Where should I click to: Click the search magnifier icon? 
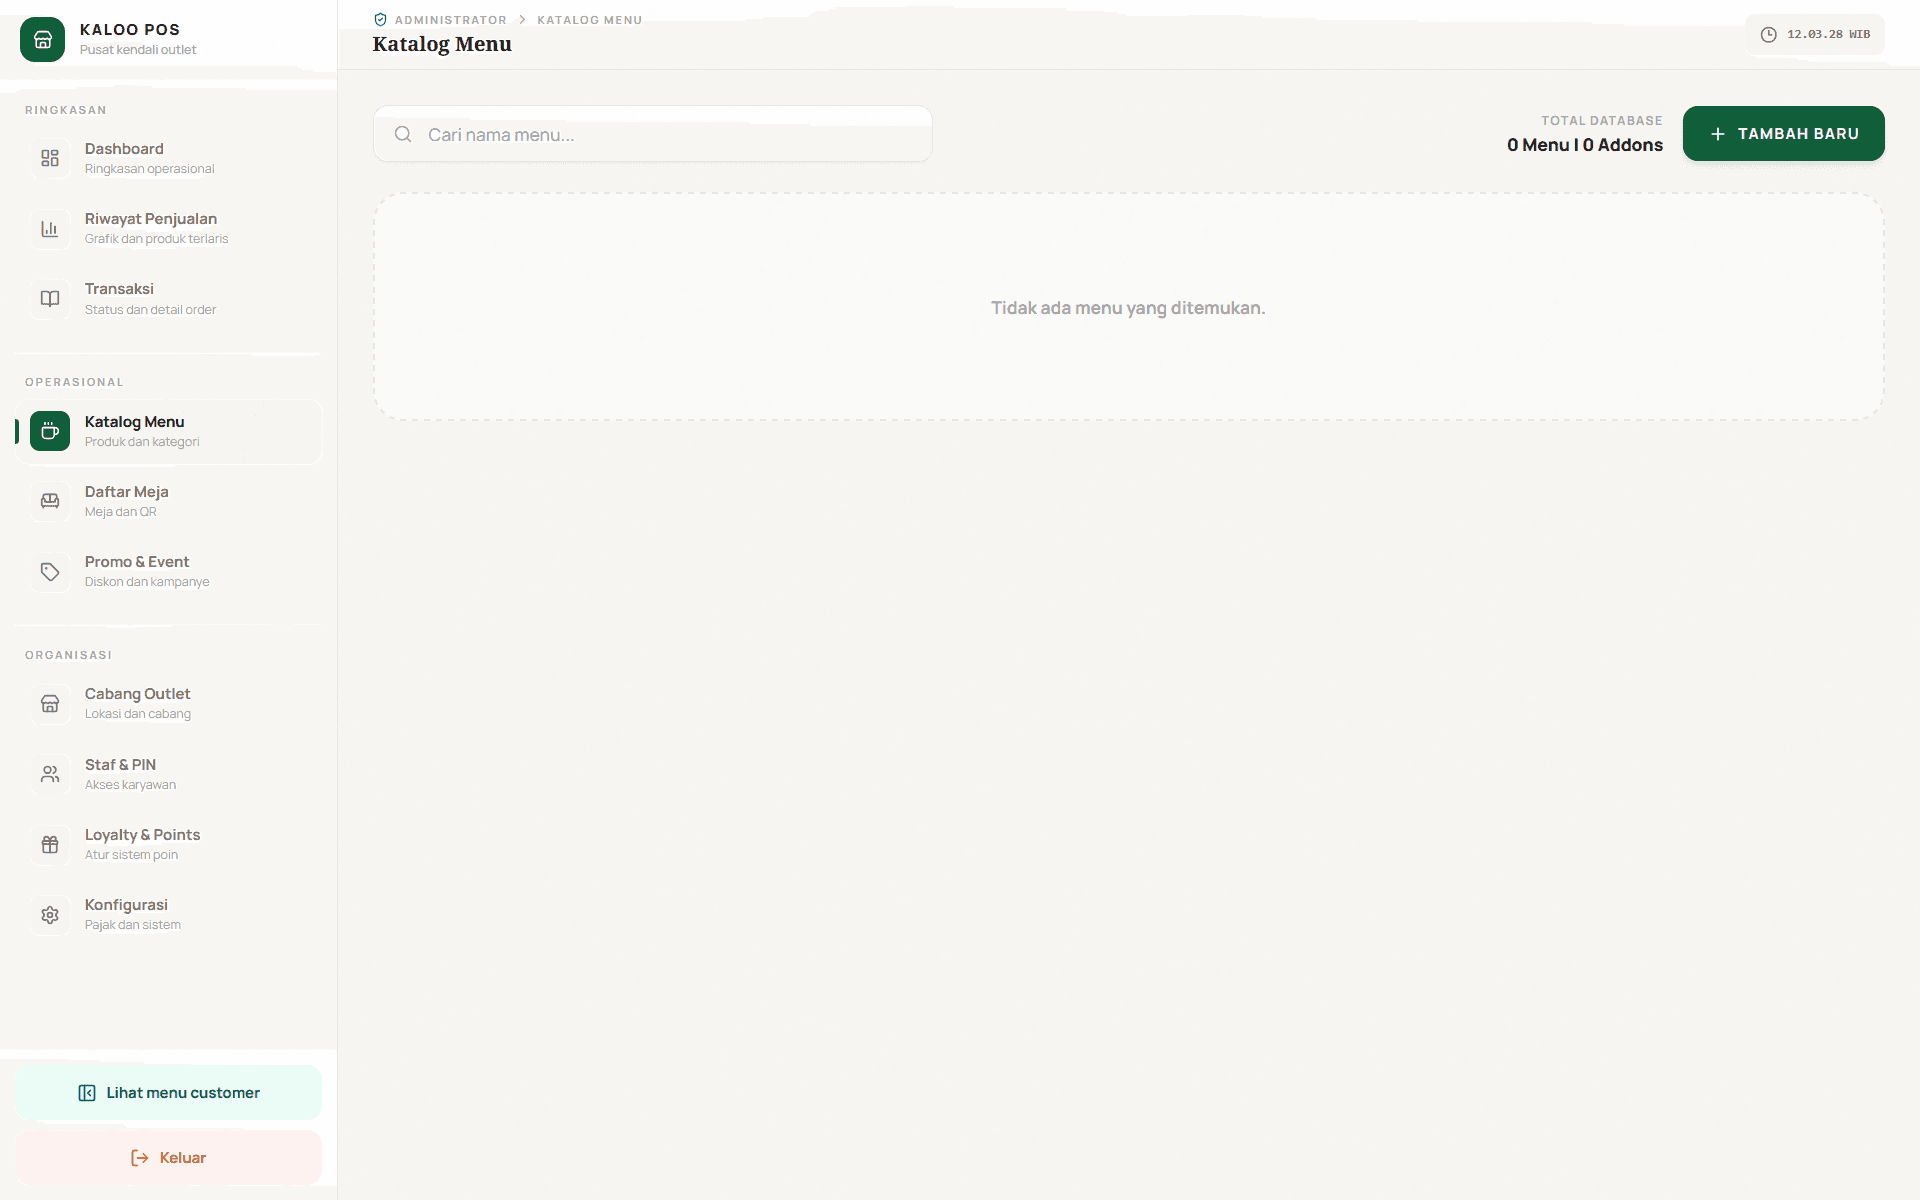(x=403, y=134)
